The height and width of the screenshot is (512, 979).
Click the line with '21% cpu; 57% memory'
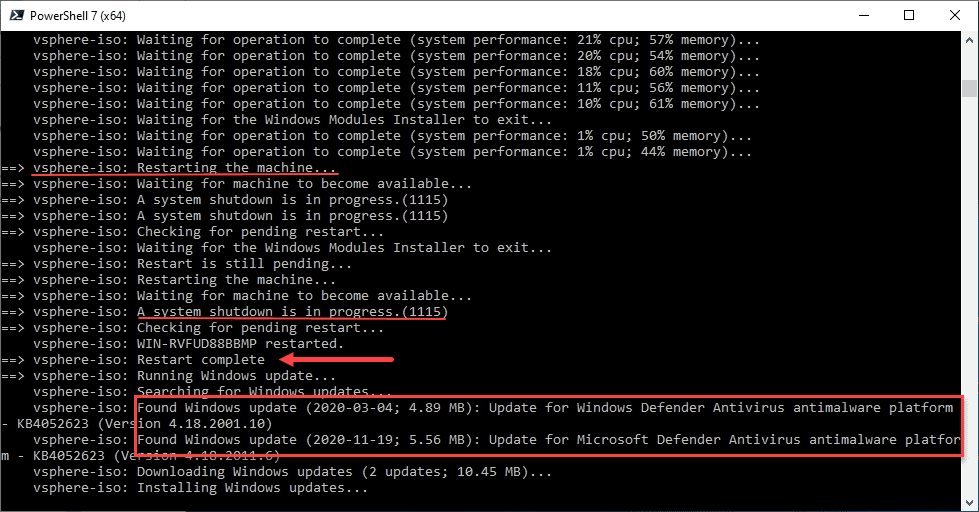tap(396, 40)
